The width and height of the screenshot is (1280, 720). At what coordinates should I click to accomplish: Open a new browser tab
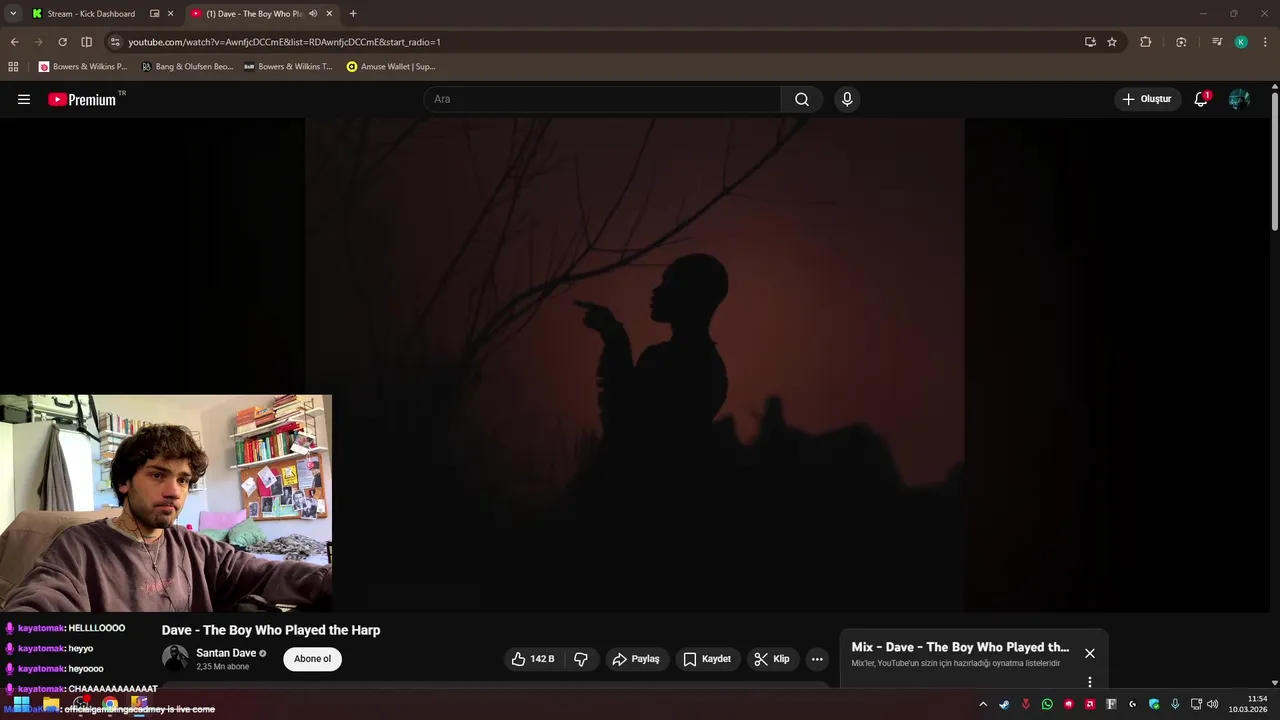point(353,14)
